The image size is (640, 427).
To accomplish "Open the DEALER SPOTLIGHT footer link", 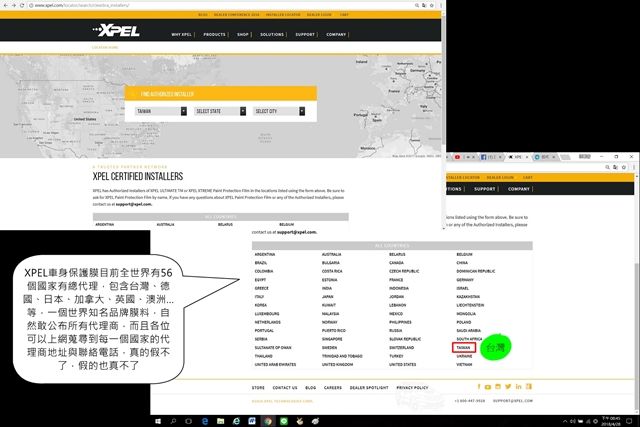I will tap(369, 388).
